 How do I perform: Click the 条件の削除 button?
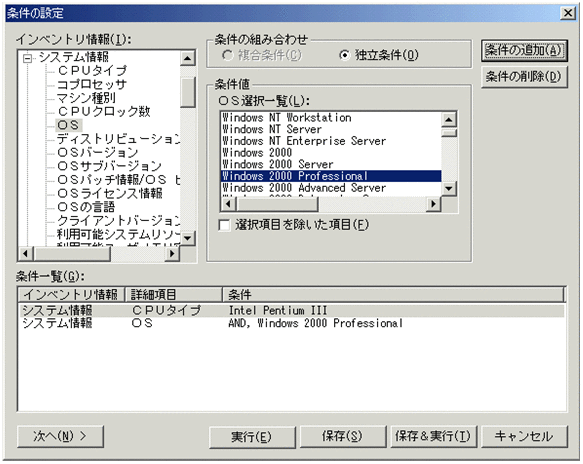pos(524,77)
